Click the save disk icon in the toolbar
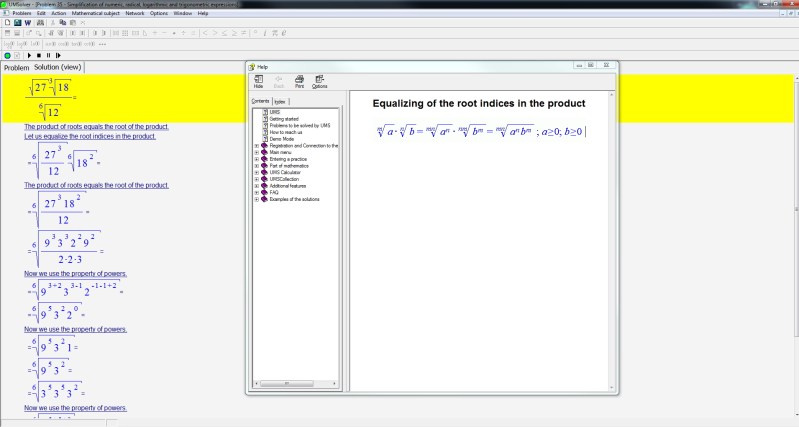The width and height of the screenshot is (799, 427). [x=17, y=22]
